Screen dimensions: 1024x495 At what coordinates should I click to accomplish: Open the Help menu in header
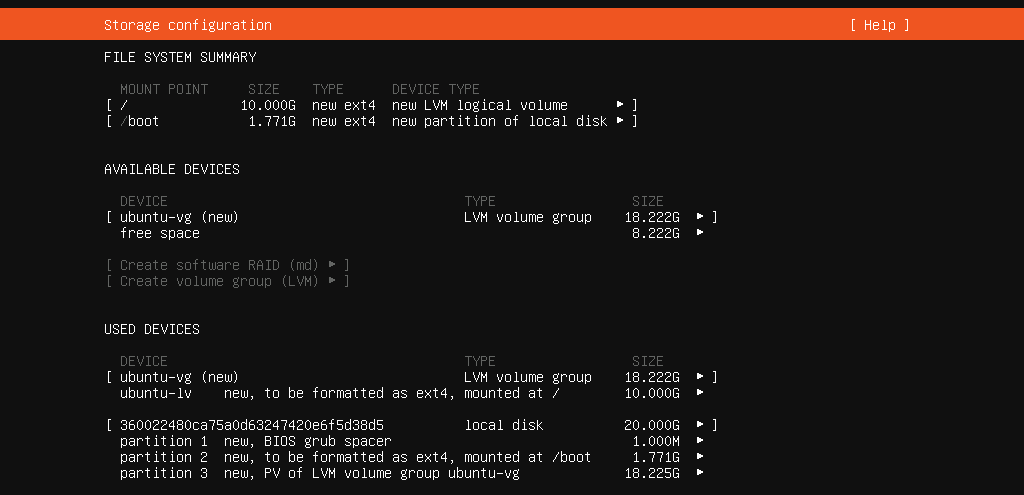(x=879, y=25)
